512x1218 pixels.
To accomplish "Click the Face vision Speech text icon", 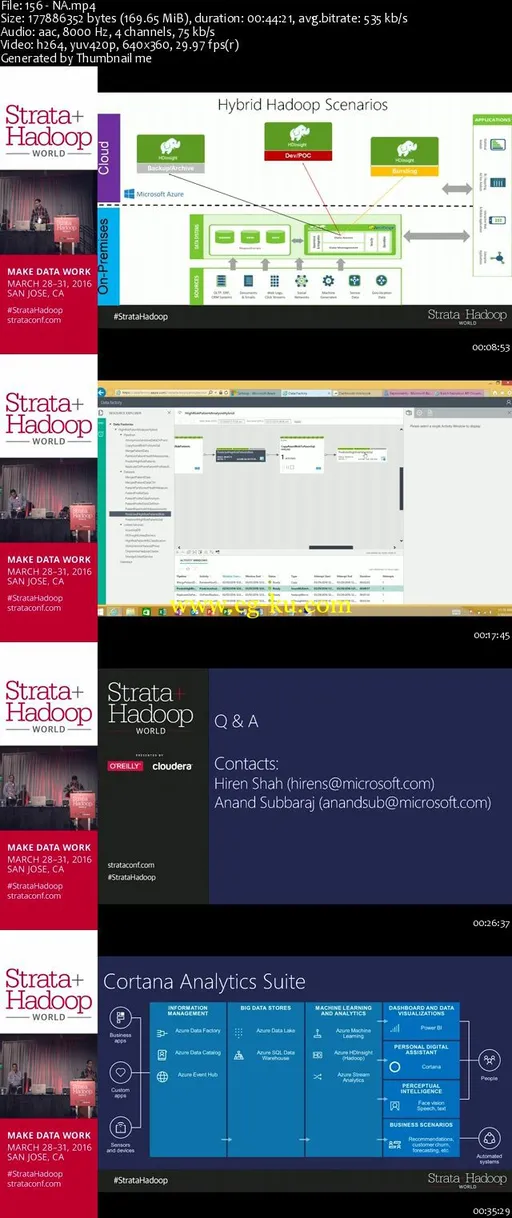I will click(397, 1105).
